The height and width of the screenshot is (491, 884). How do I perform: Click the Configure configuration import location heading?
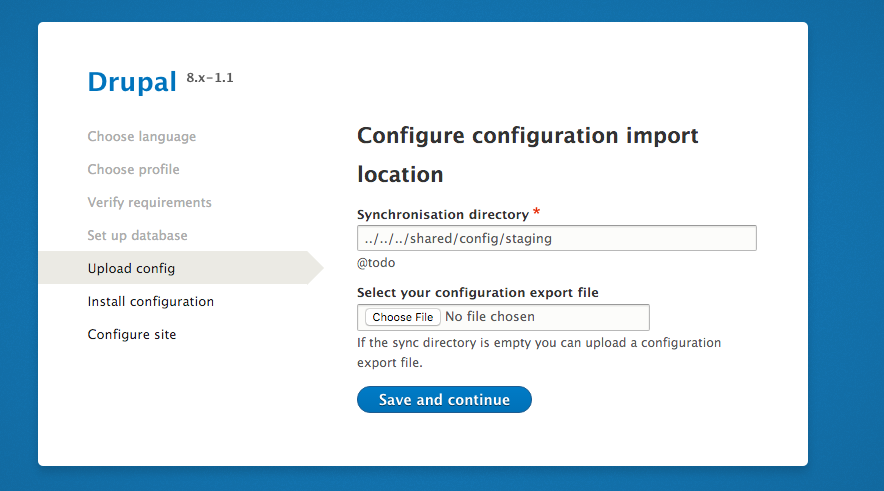(x=528, y=154)
